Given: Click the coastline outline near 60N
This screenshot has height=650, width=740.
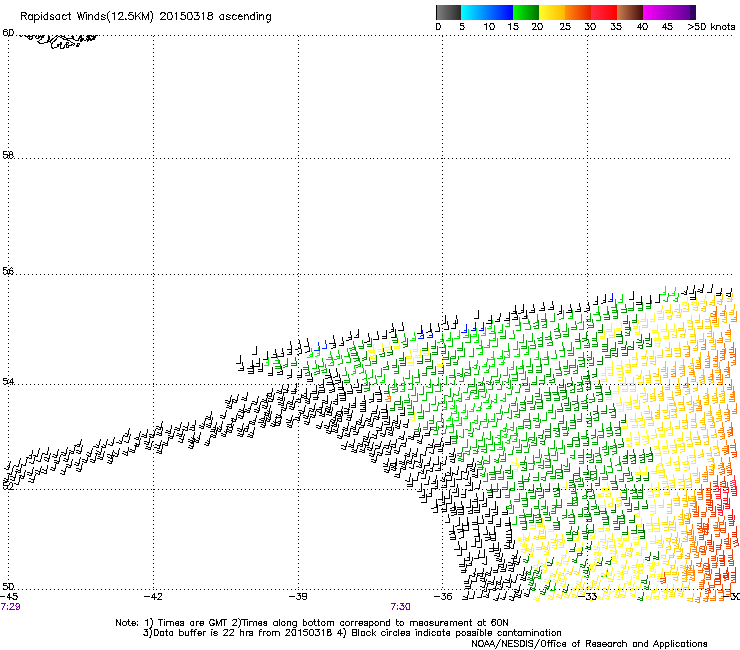Looking at the screenshot, I should tap(57, 41).
